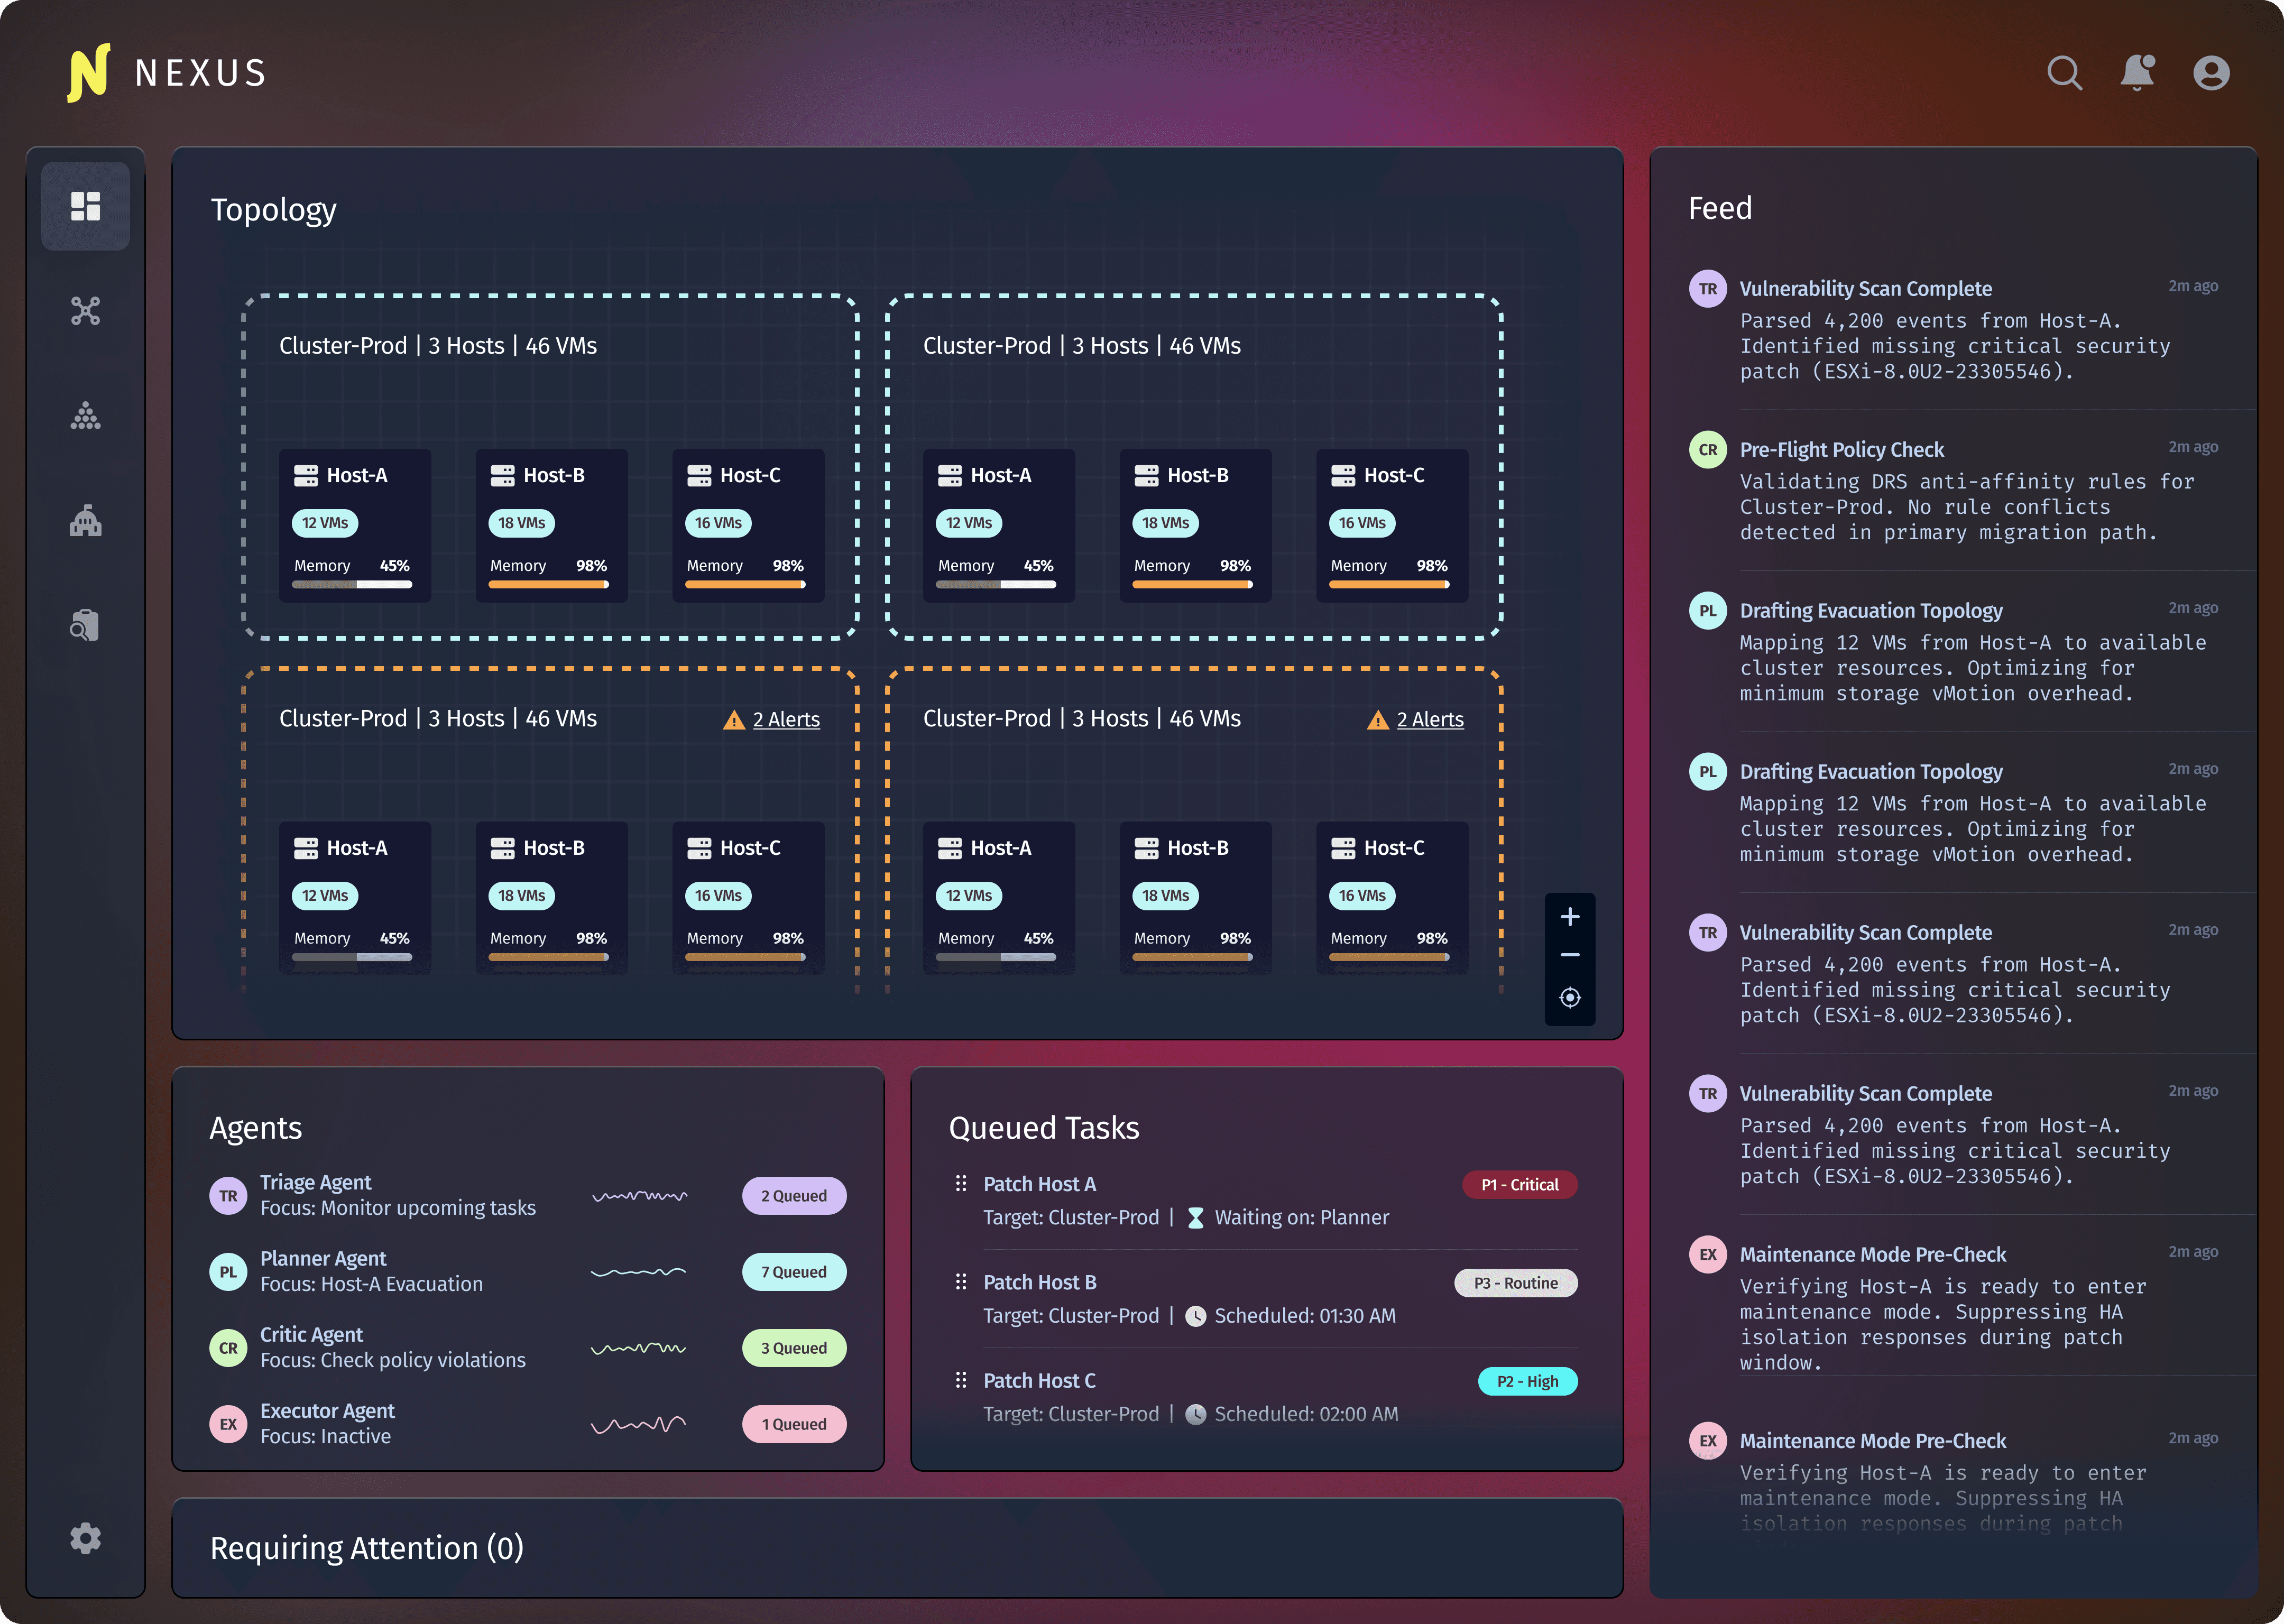Click the Host-B memory usage bar in first cluster
The width and height of the screenshot is (2284, 1624).
(548, 585)
